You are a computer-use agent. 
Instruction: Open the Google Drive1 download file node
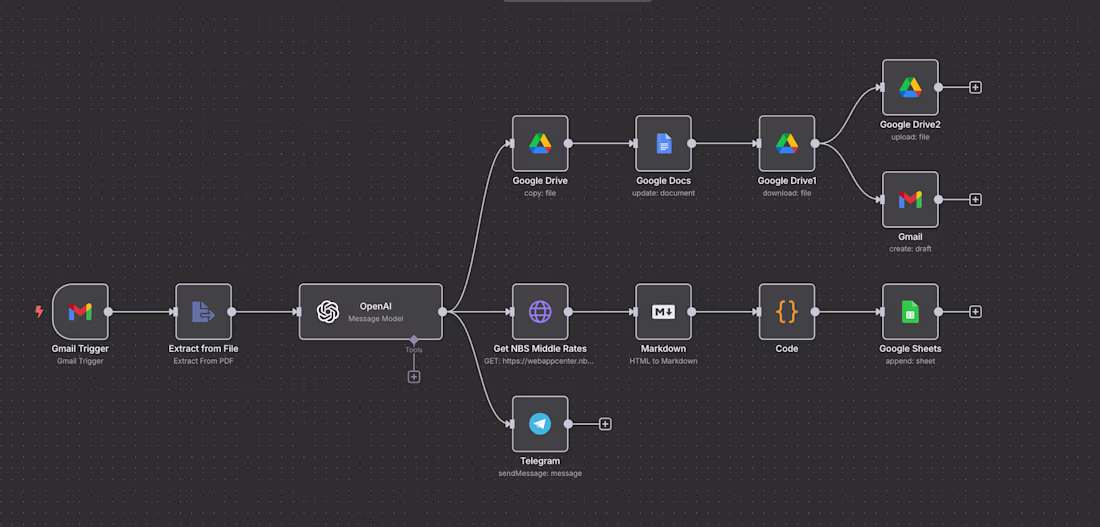pyautogui.click(x=787, y=143)
